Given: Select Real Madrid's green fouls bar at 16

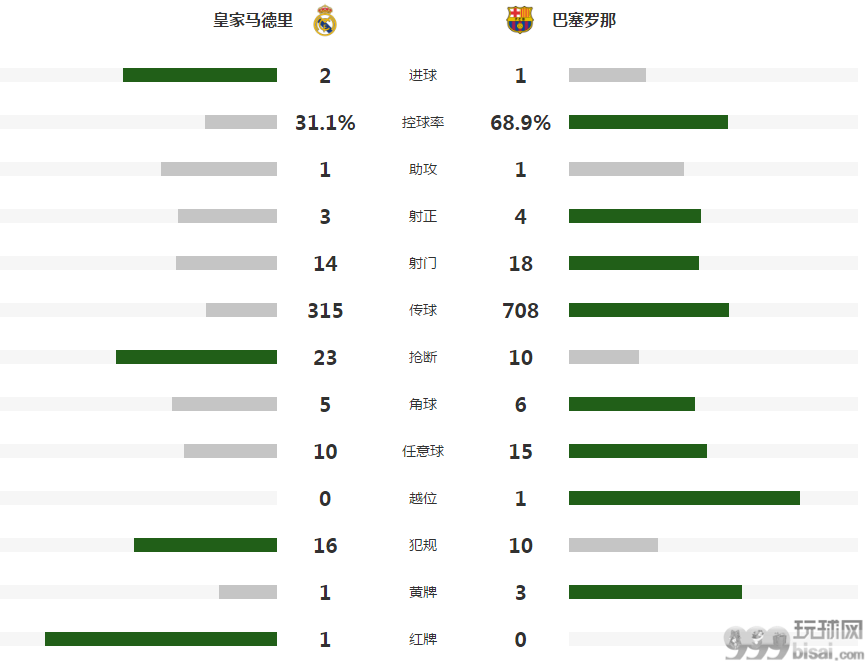Looking at the screenshot, I should pos(205,545).
